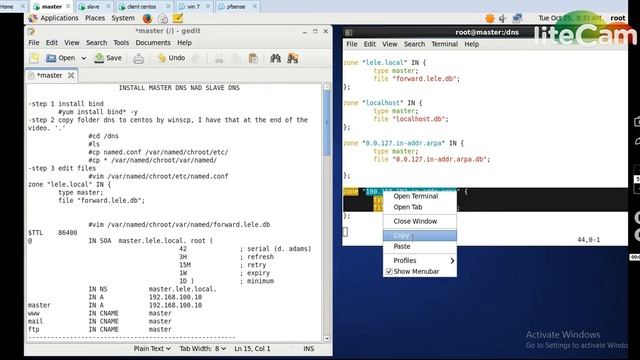Open find and replace icon in gedit
Screen dimensions: 640x360
(x=293, y=58)
